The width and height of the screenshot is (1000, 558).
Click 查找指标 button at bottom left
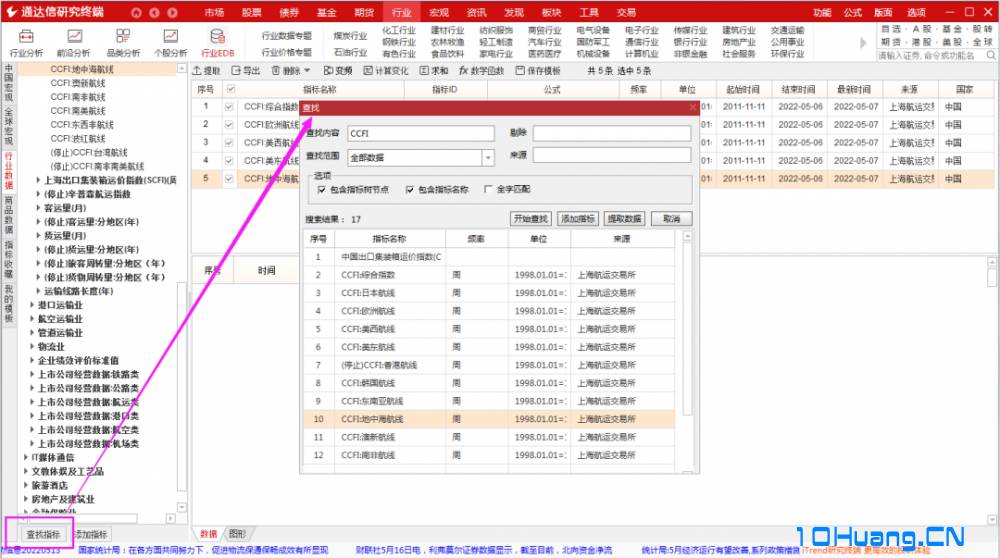point(43,534)
